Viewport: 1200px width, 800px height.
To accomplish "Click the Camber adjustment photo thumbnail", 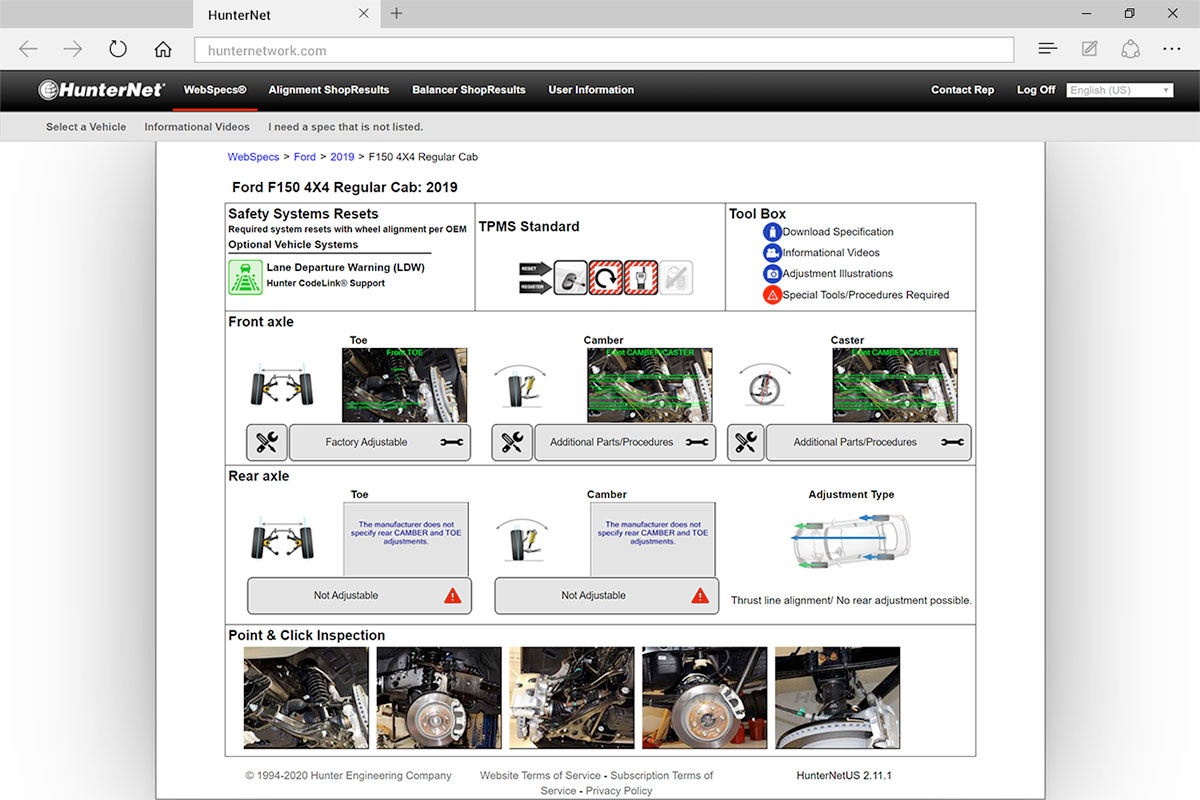I will pos(650,385).
